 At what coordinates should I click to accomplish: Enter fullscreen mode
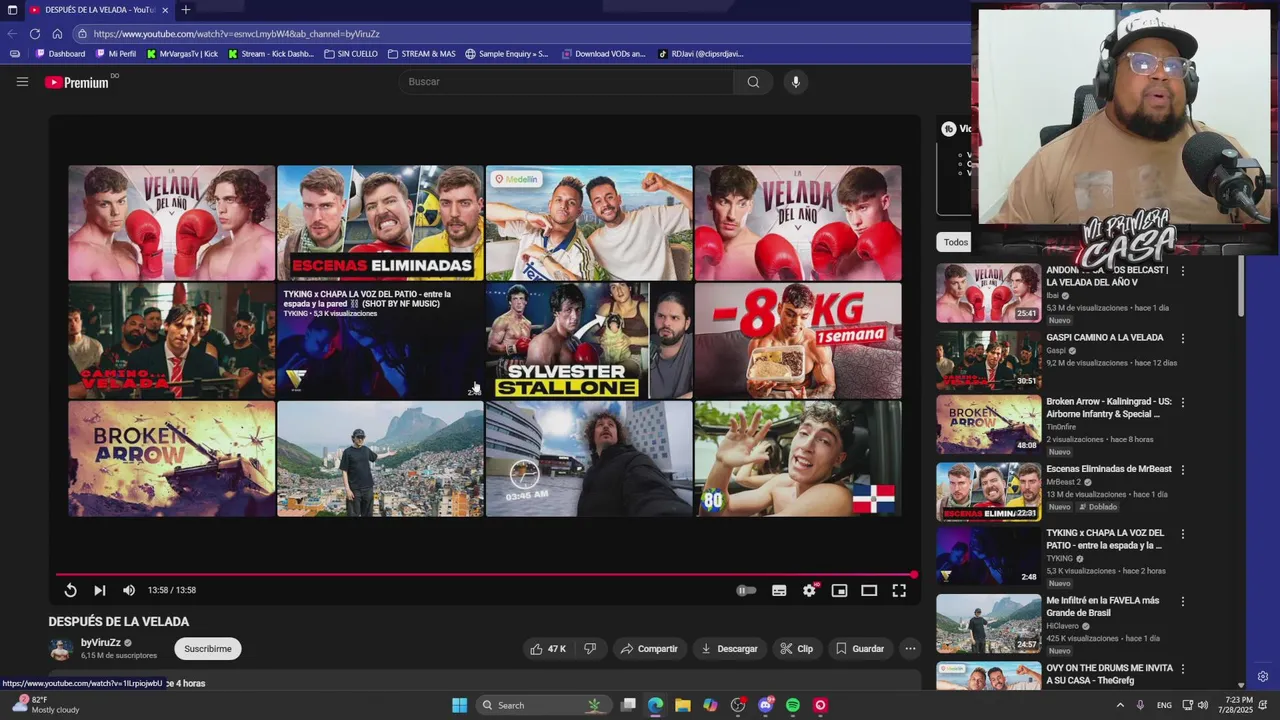coord(899,591)
